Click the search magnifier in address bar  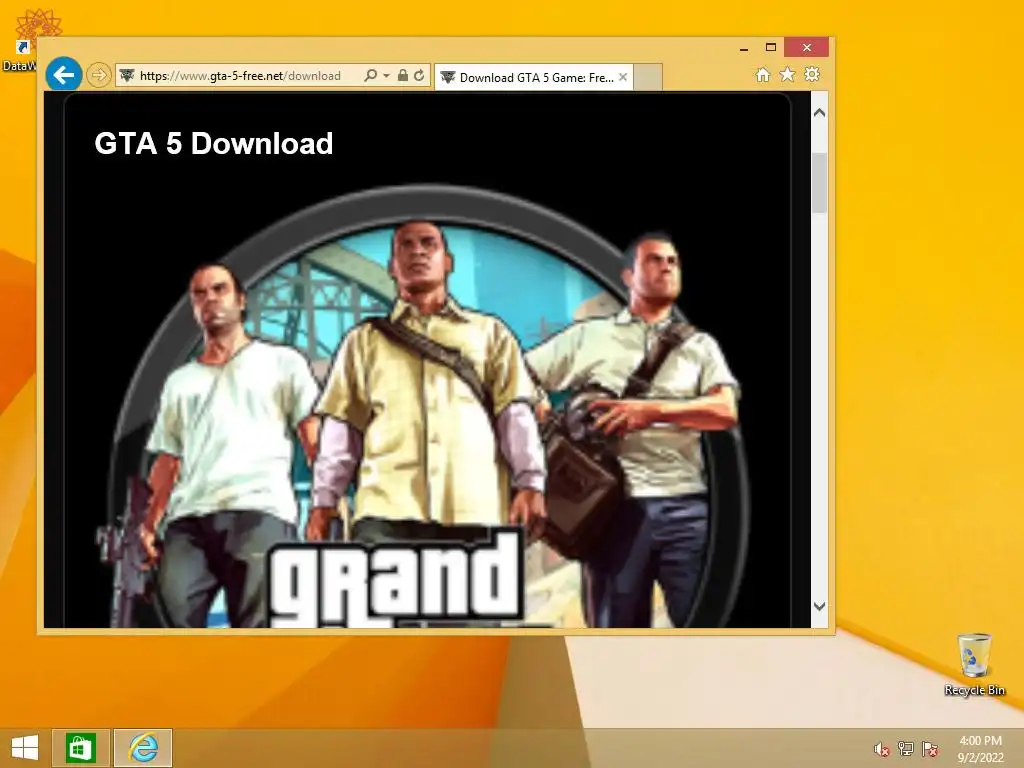click(370, 76)
